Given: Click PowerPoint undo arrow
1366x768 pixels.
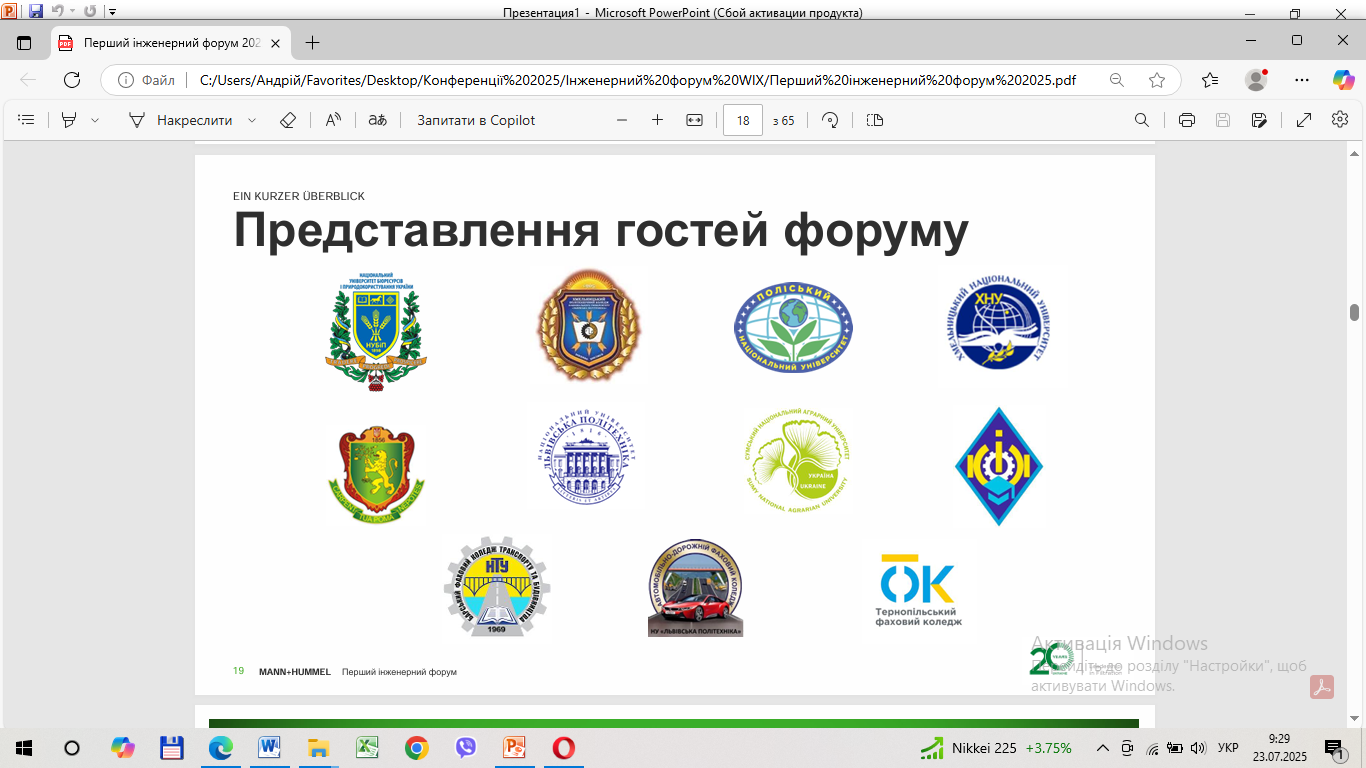Looking at the screenshot, I should coord(57,12).
